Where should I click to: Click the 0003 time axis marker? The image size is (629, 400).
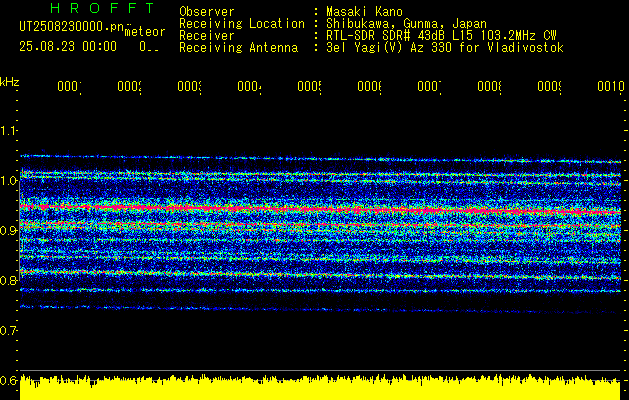click(x=189, y=86)
